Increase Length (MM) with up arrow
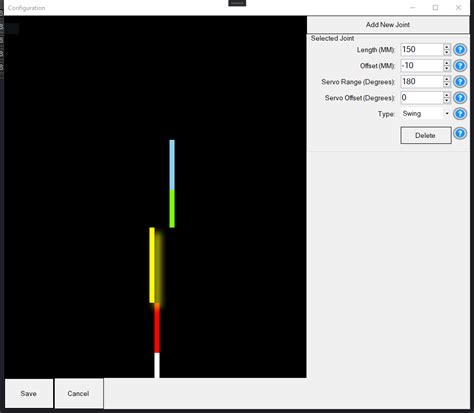 [x=447, y=47]
